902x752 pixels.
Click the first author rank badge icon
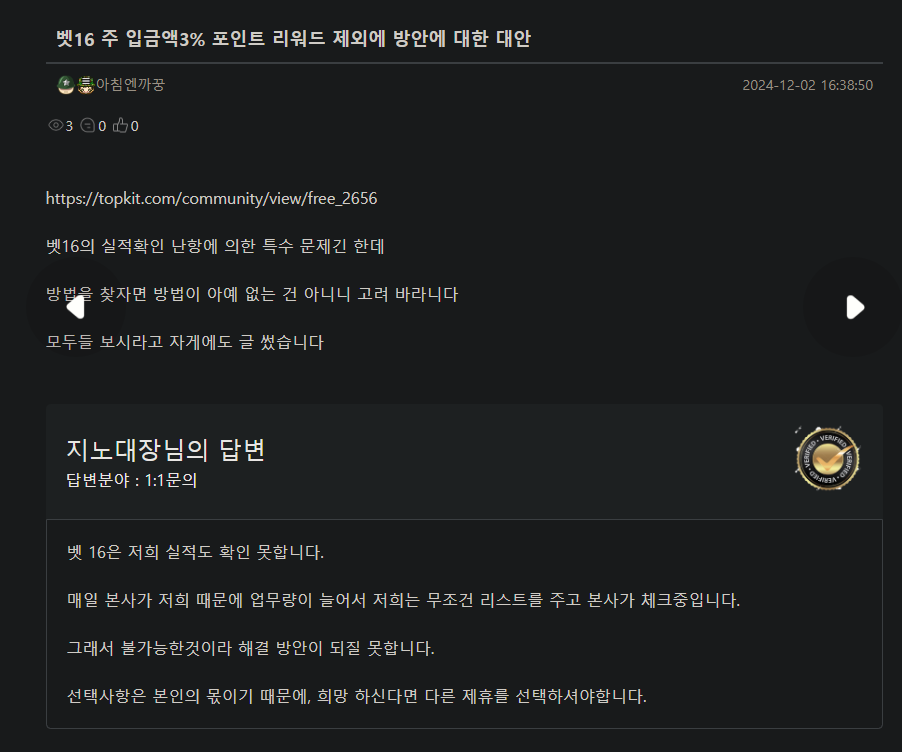point(66,85)
